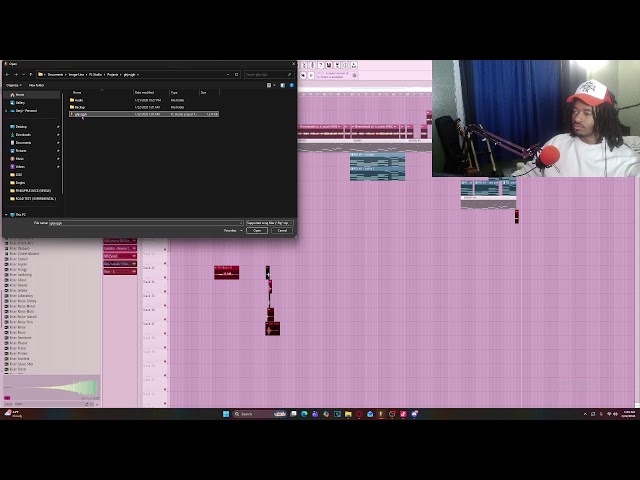Refresh the current folder view
Viewport: 640px width, 480px height.
pyautogui.click(x=236, y=75)
